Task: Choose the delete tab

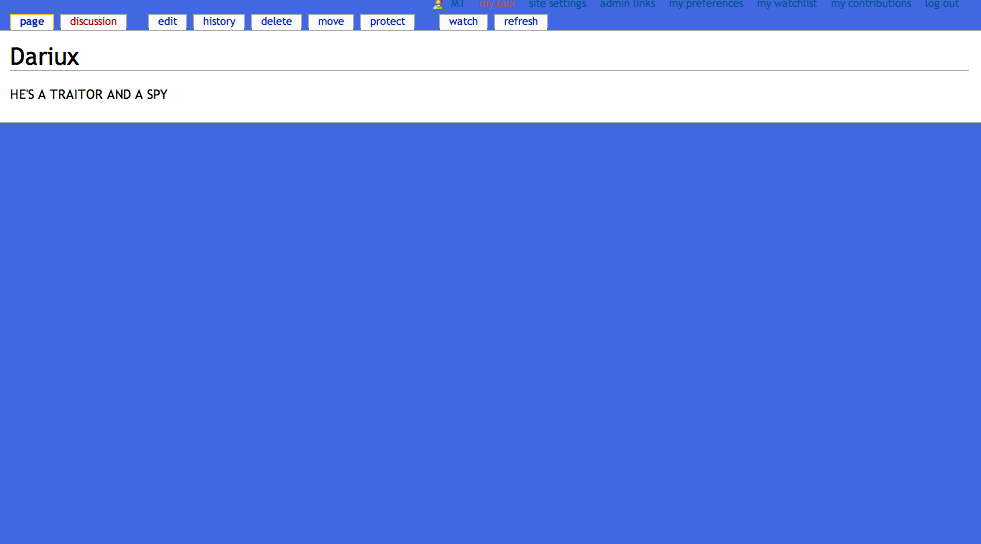Action: tap(276, 22)
